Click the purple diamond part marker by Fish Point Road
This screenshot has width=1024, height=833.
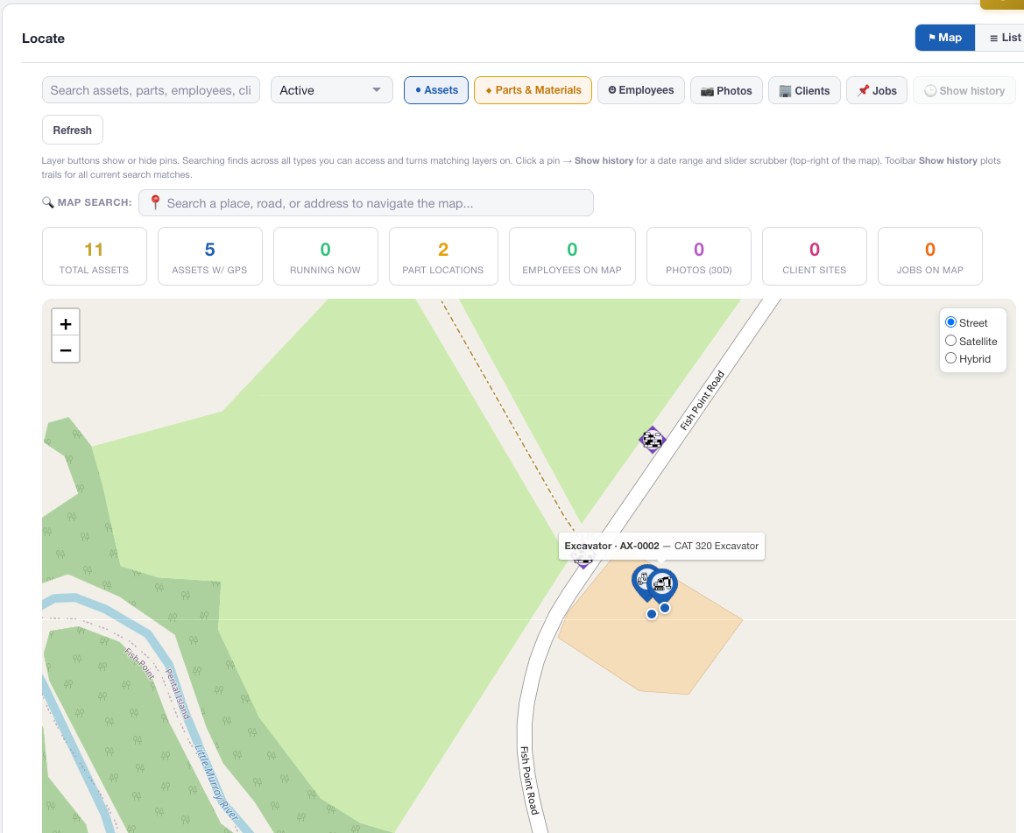(x=652, y=439)
